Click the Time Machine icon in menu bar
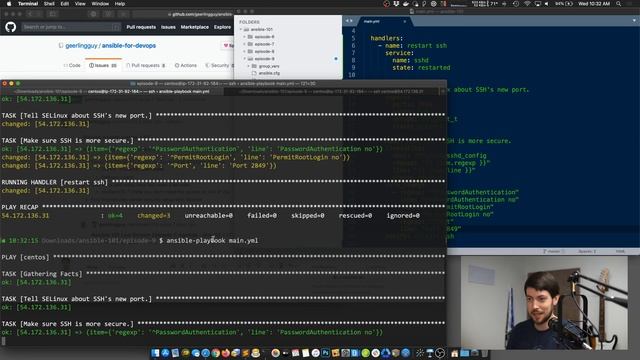The width and height of the screenshot is (640, 360). (516, 4)
